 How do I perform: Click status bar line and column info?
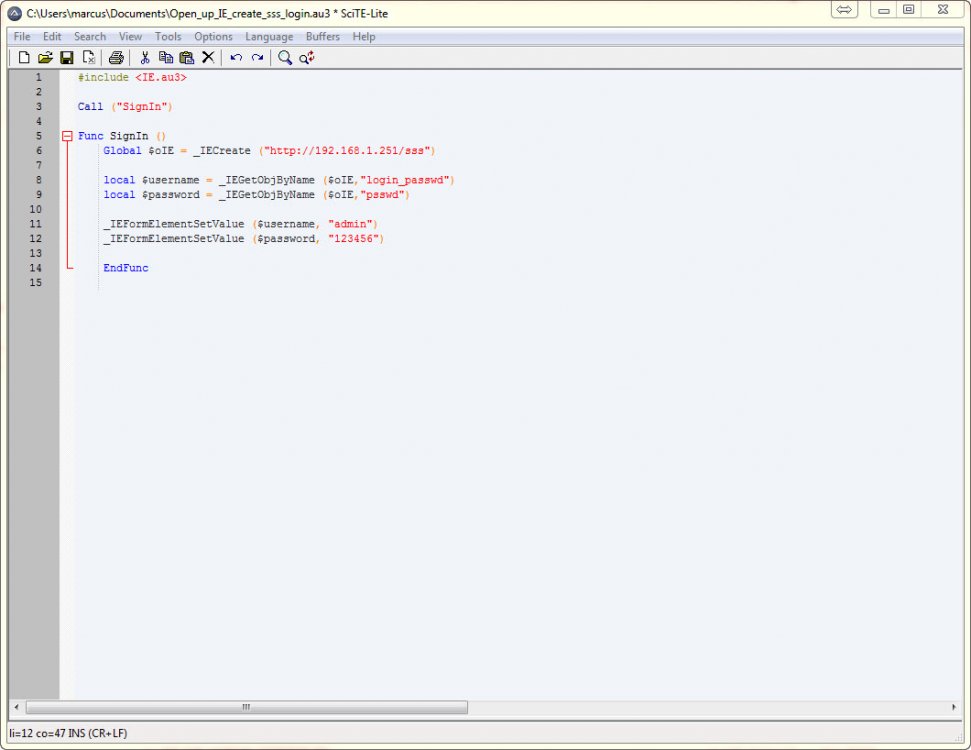click(68, 733)
